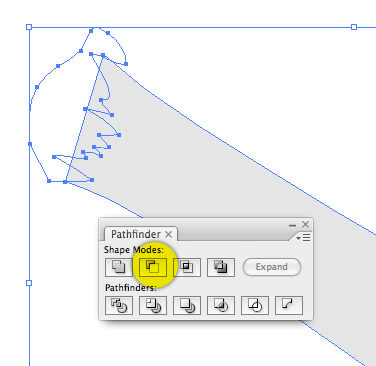
Task: Click the Trim pathfinder icon
Action: 153,305
